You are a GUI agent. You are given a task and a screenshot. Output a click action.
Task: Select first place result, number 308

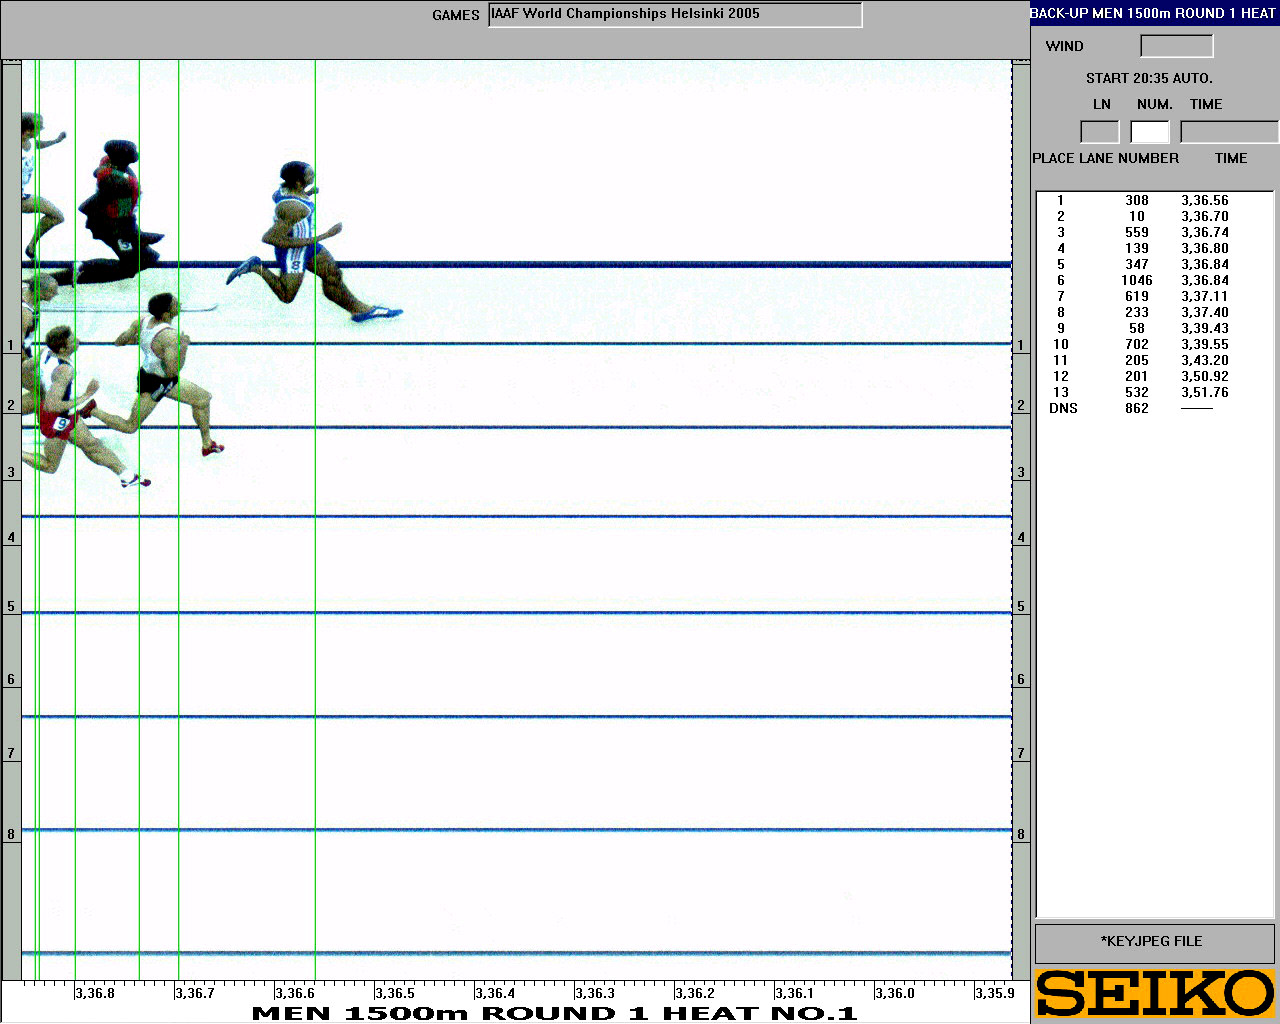point(1137,200)
